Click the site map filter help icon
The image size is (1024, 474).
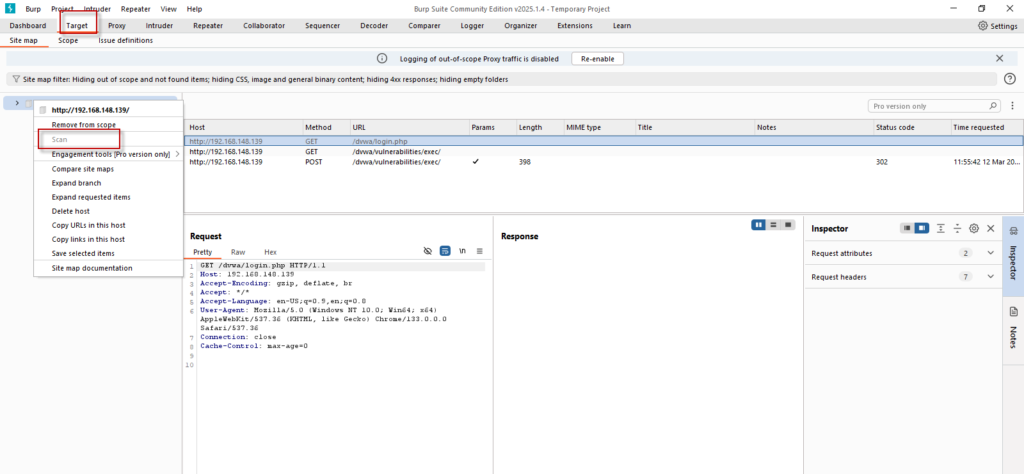1009,79
